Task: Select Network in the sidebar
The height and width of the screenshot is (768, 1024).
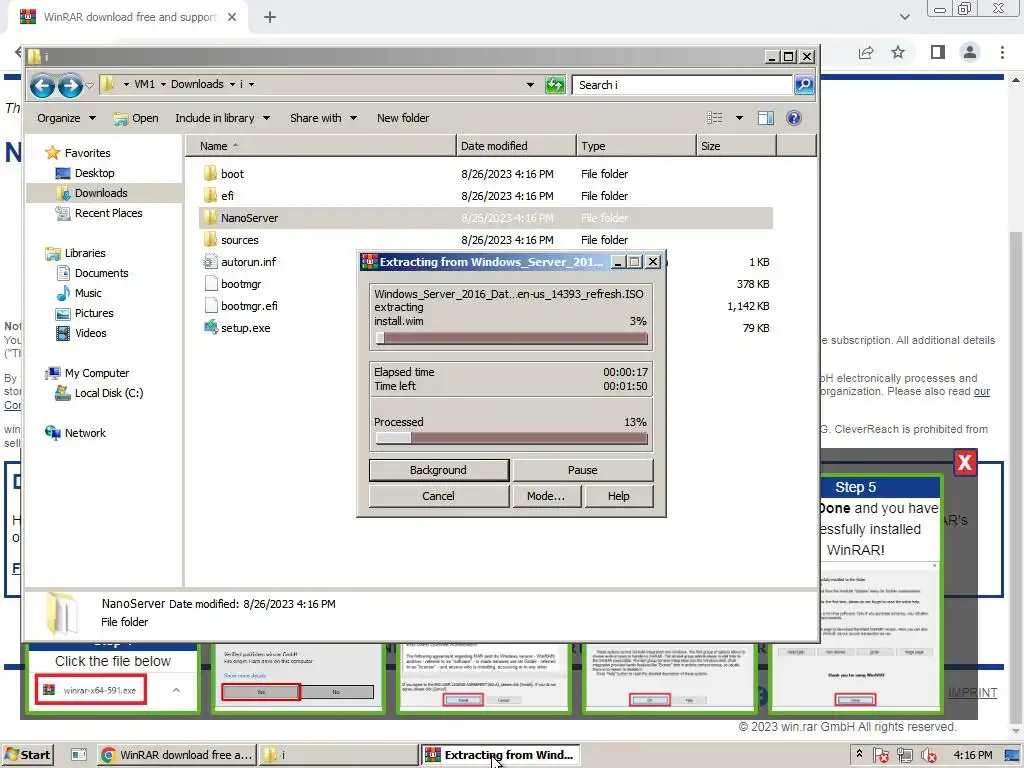Action: [x=75, y=433]
